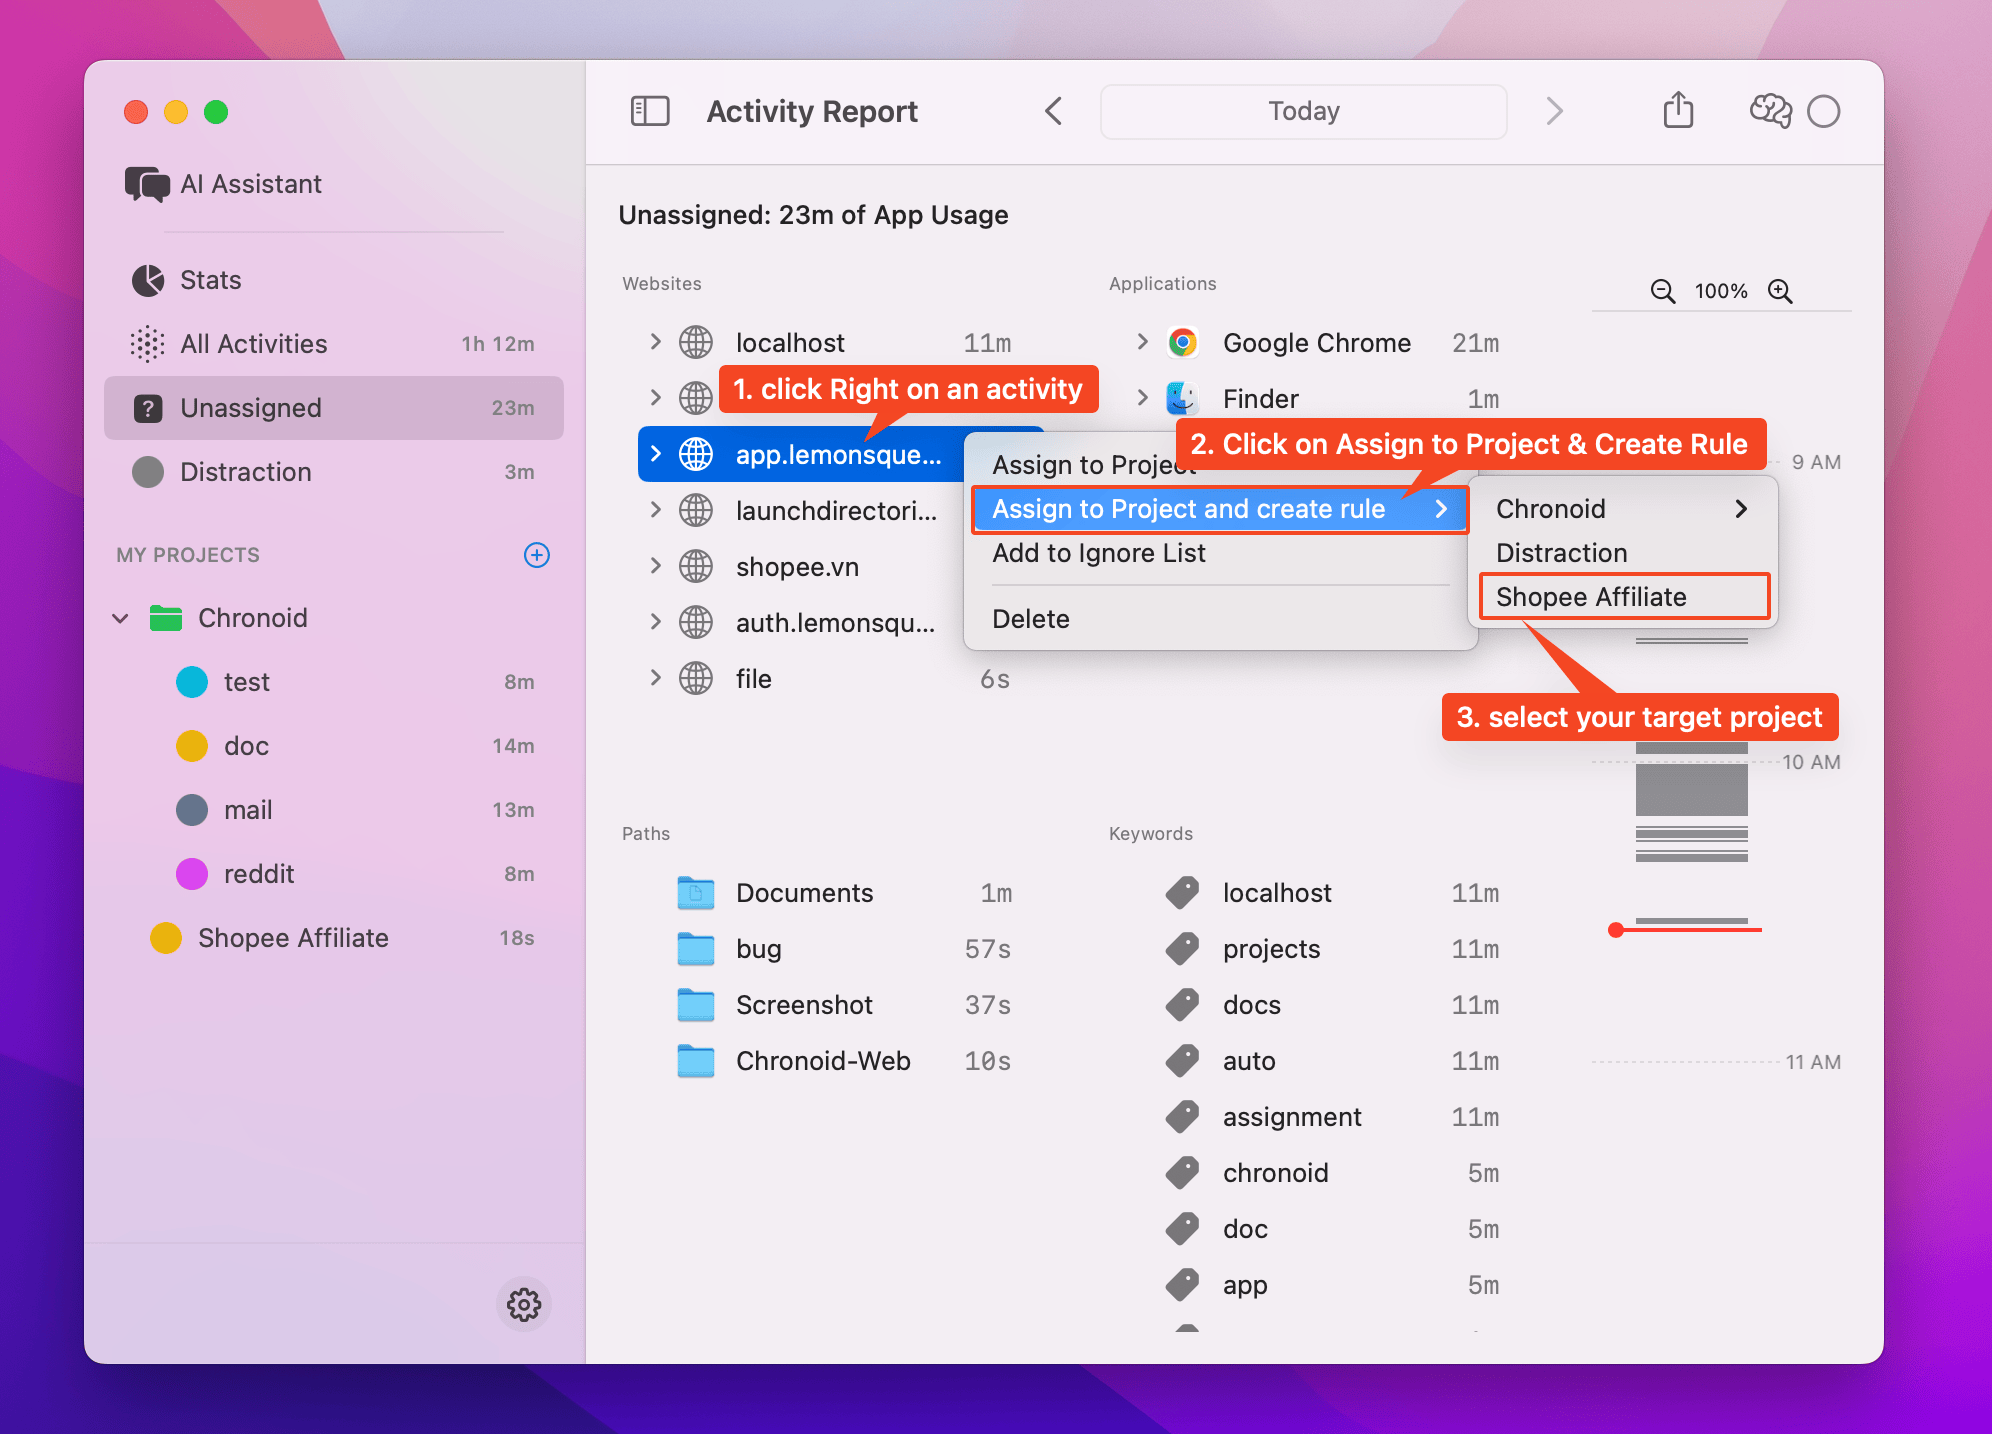Choose Add to Ignore List

pyautogui.click(x=1099, y=553)
